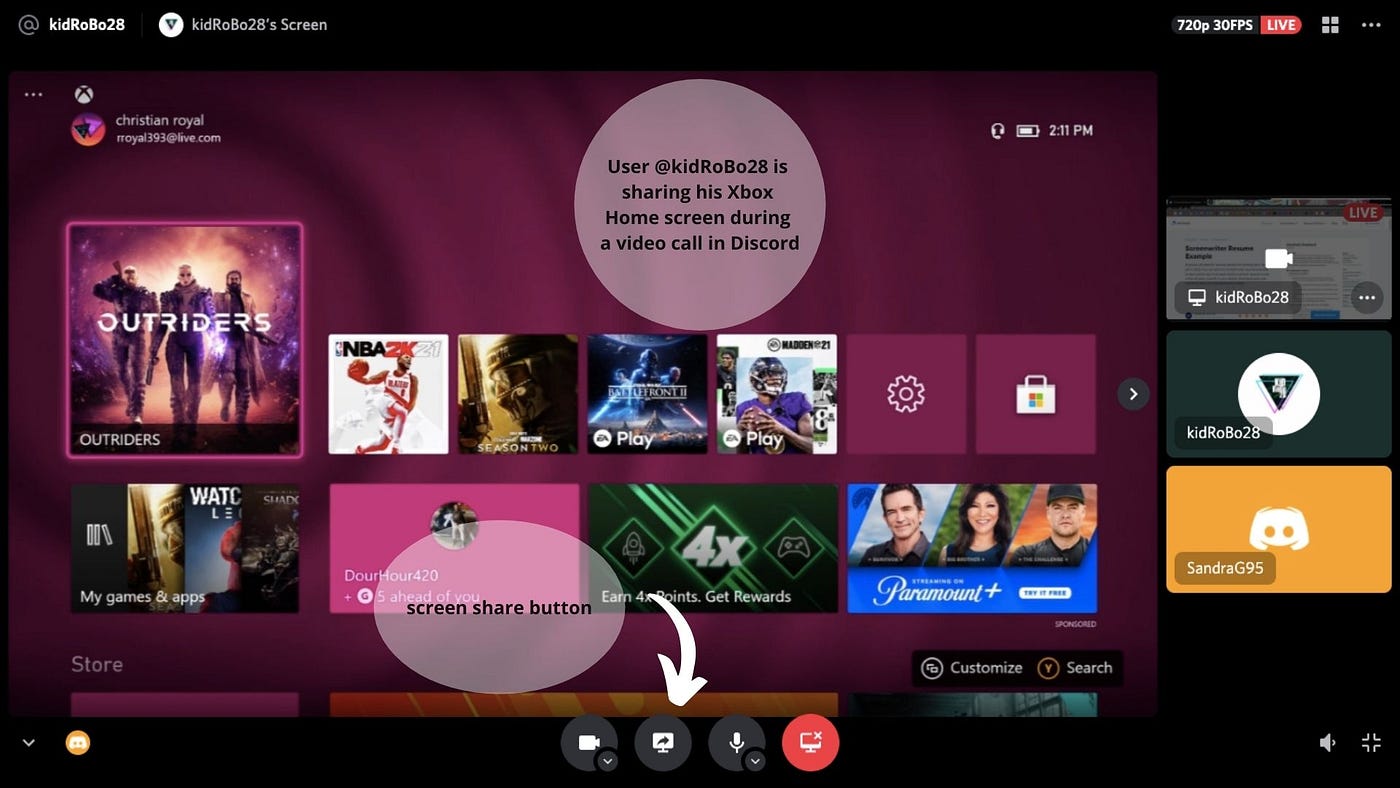Click the red stop watching button

click(x=810, y=742)
